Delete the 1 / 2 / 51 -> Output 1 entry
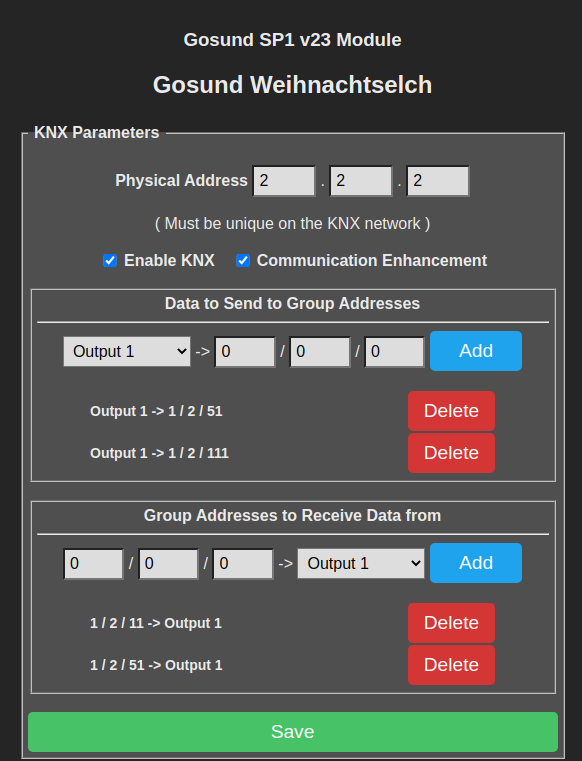Image resolution: width=582 pixels, height=761 pixels. (451, 665)
